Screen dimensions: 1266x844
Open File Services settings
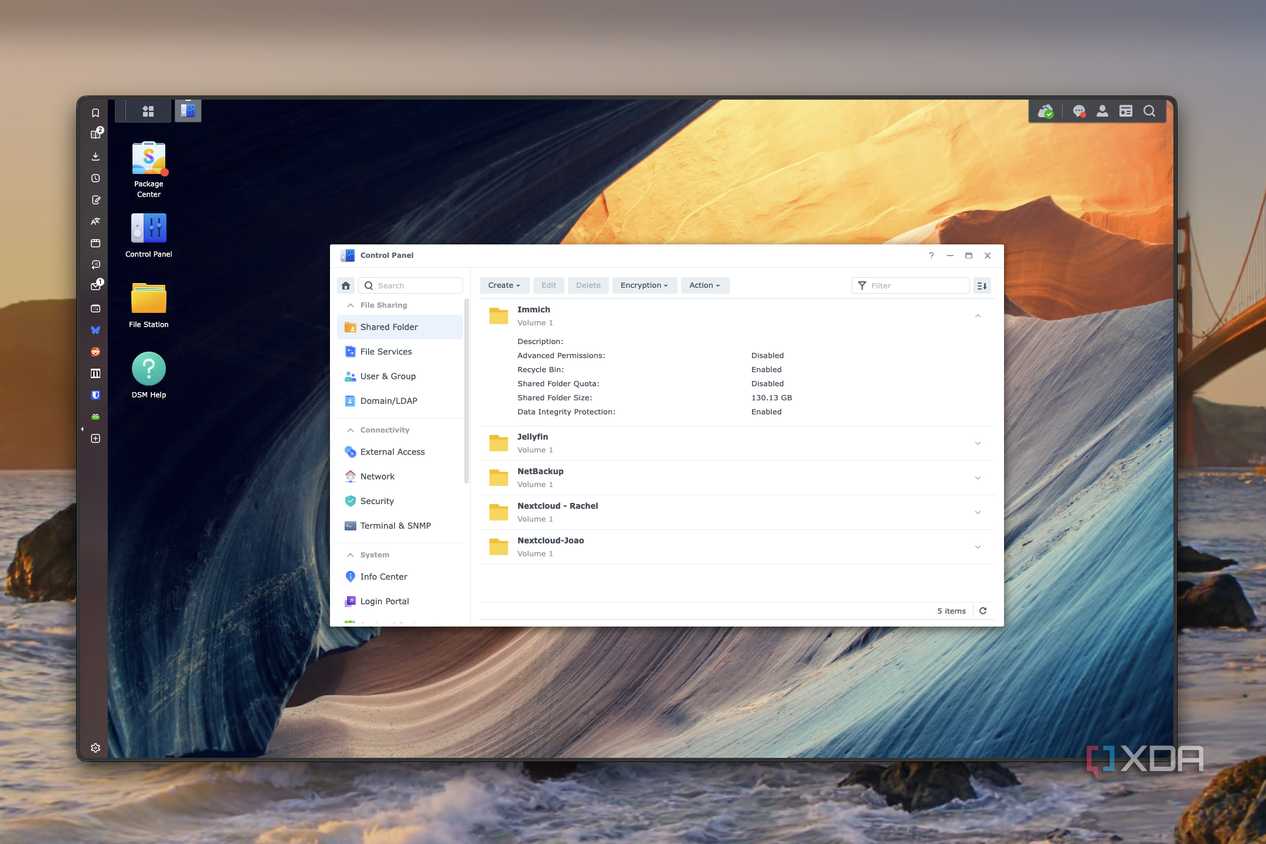tap(400, 352)
